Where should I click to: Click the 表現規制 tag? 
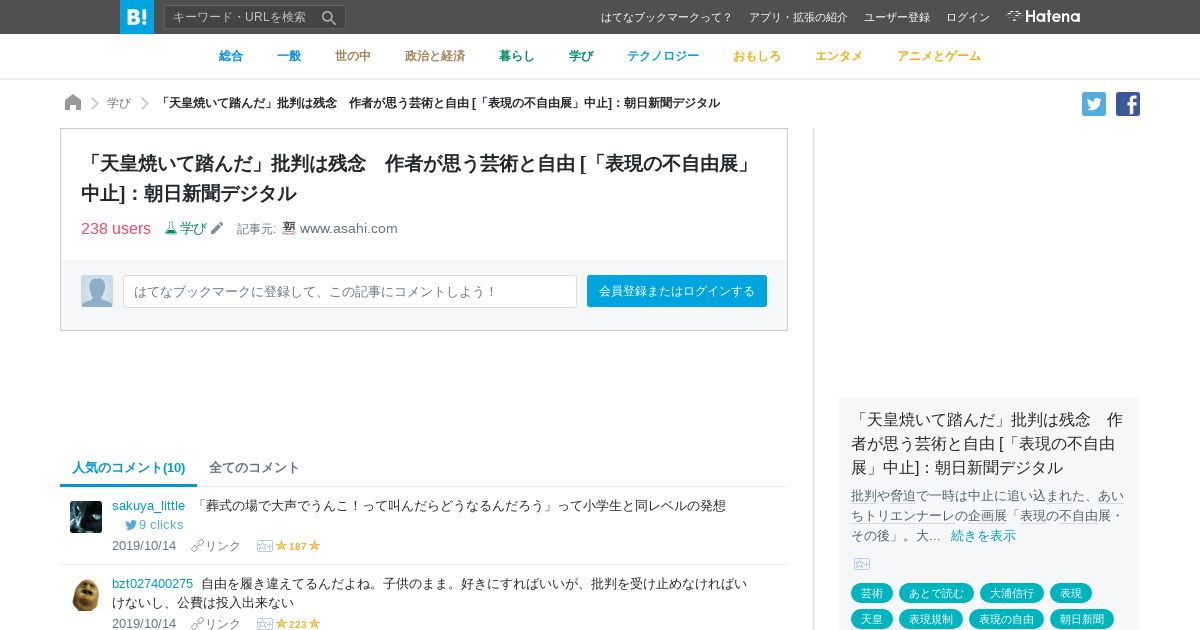tap(931, 619)
